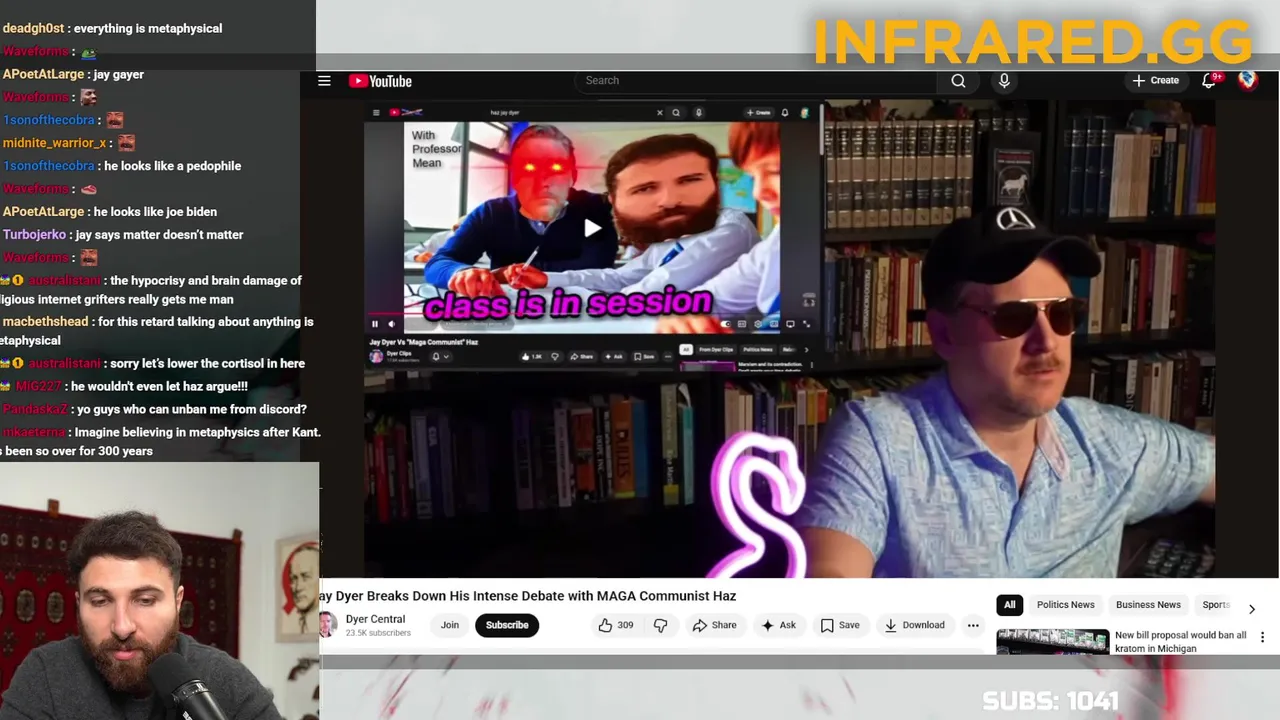Click the embedded player's fullscreen icon
Image resolution: width=1280 pixels, height=720 pixels.
pos(806,324)
